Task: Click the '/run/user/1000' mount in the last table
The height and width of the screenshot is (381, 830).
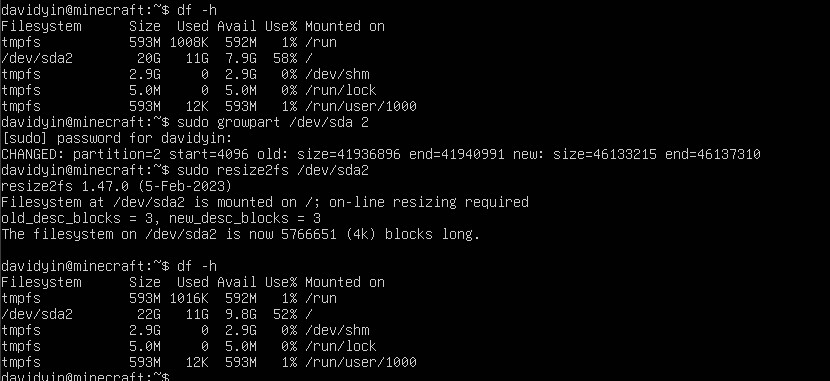Action: point(360,362)
